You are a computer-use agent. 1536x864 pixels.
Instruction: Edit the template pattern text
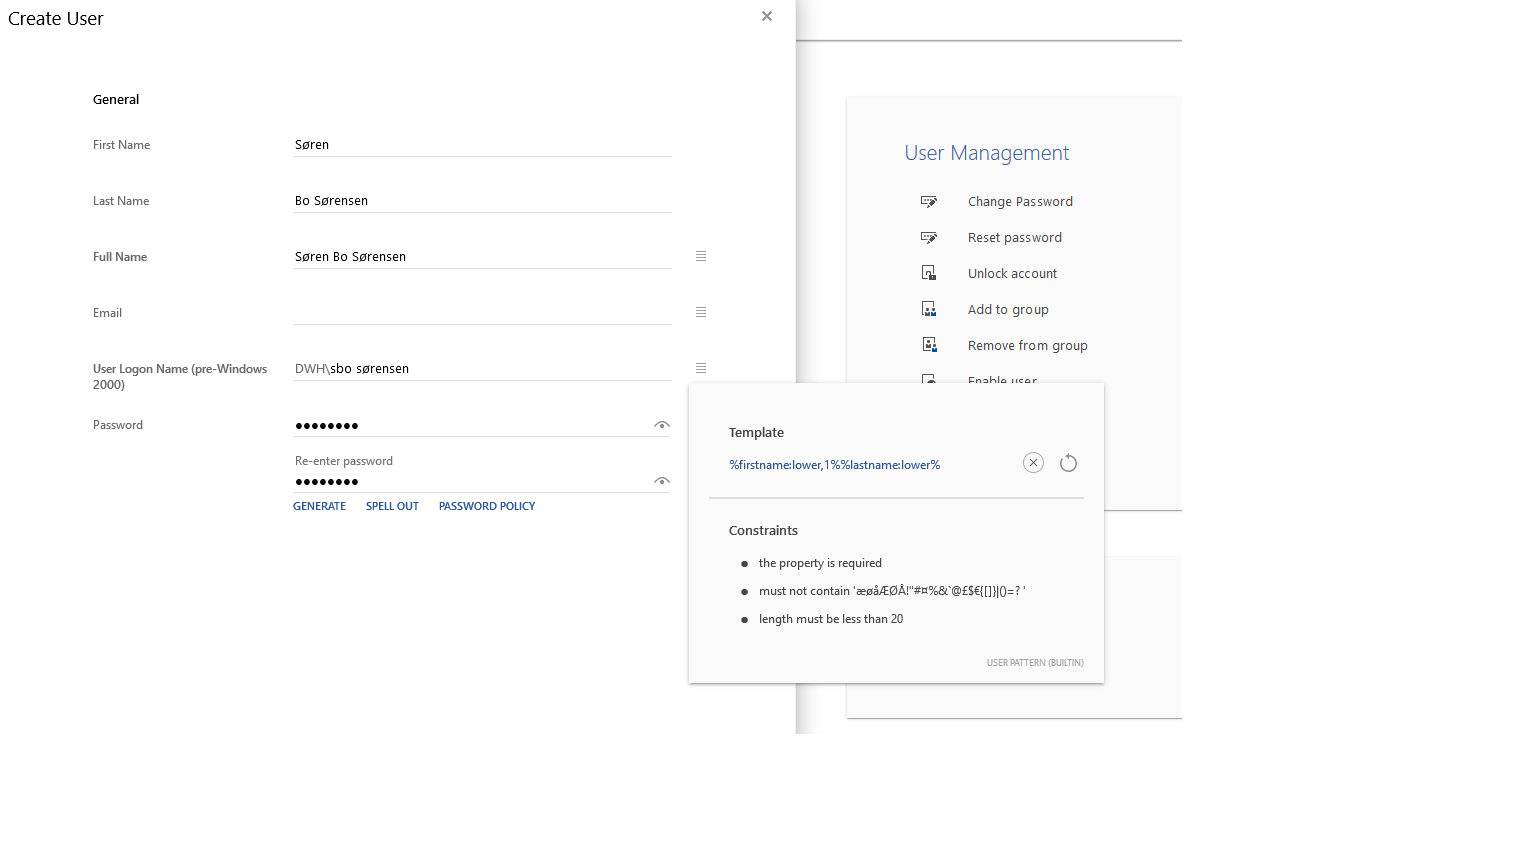click(834, 465)
